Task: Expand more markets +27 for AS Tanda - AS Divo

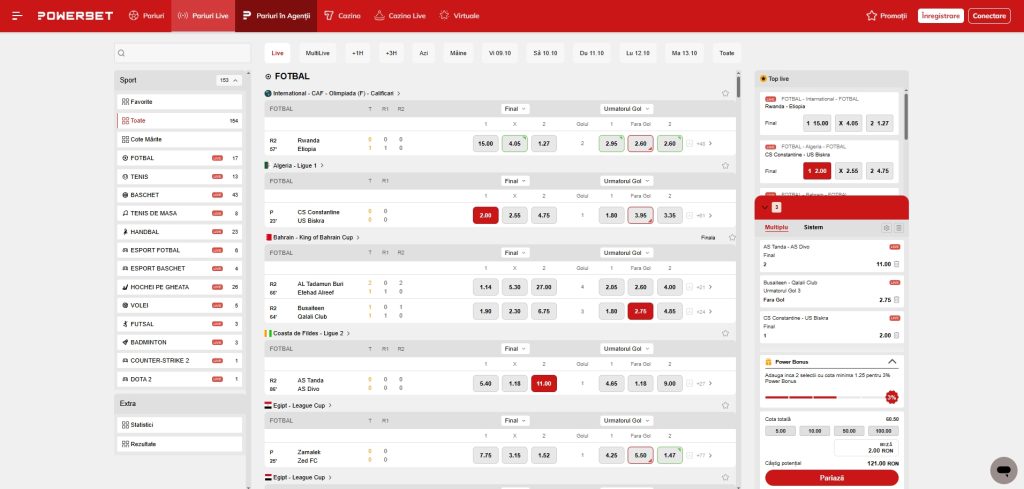Action: point(704,384)
